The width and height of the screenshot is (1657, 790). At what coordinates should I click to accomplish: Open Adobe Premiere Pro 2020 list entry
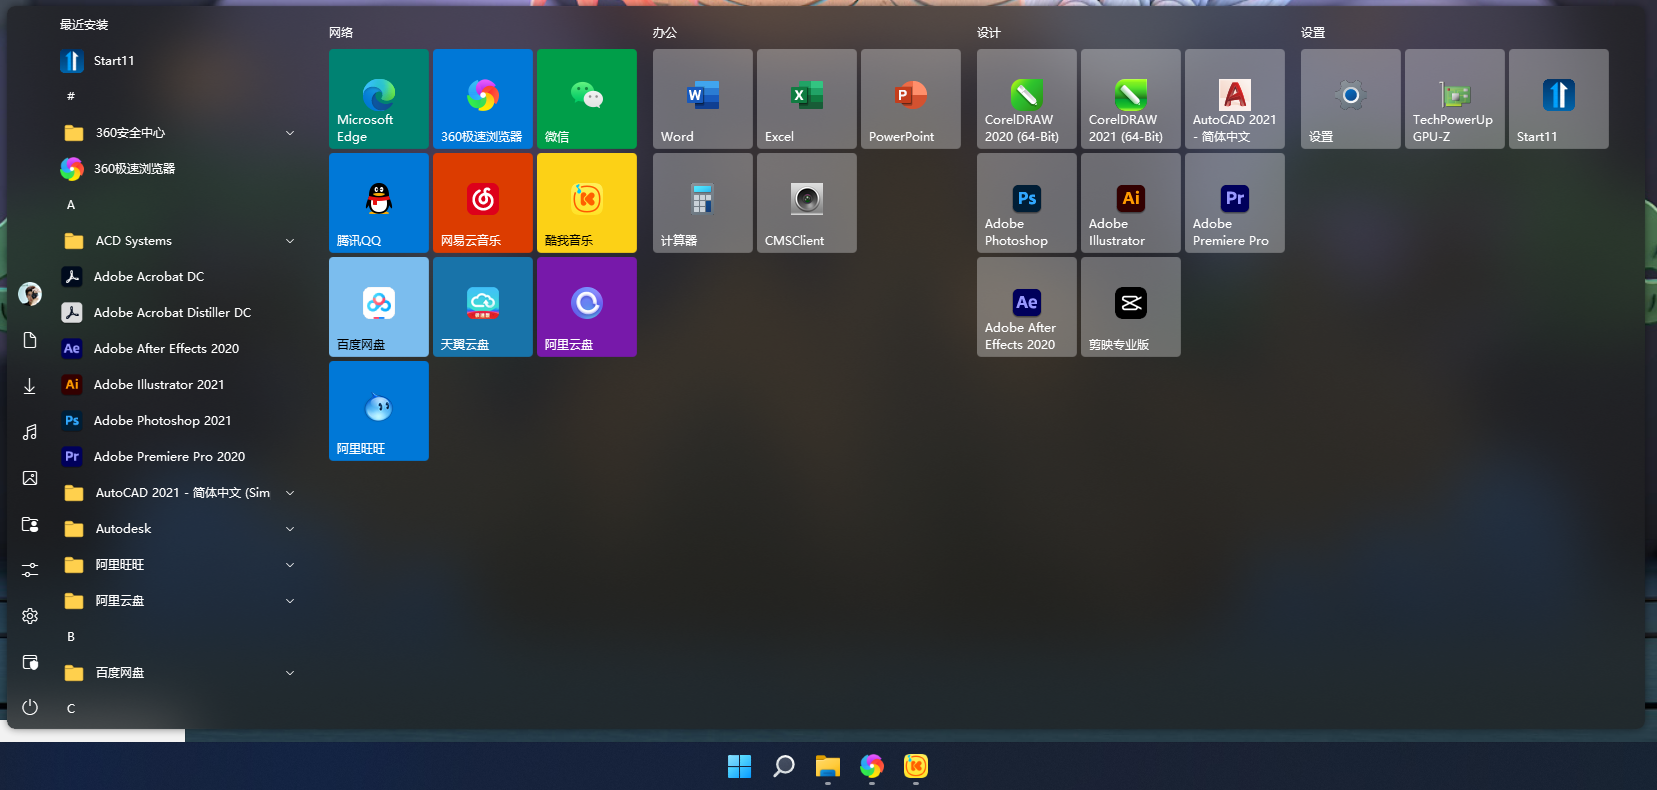click(179, 457)
